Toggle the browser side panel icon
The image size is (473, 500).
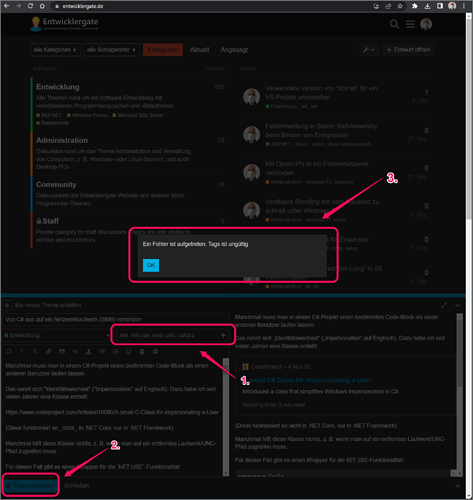point(440,6)
